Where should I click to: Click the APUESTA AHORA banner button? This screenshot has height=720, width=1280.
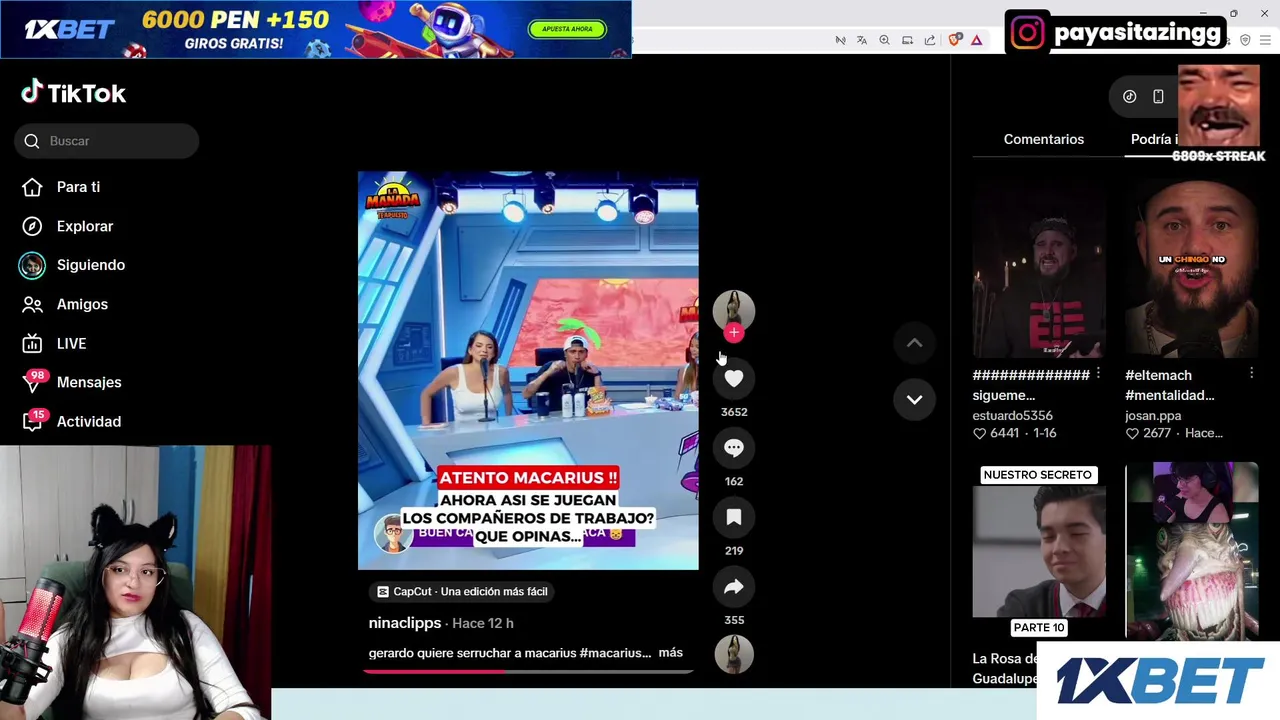(x=567, y=29)
